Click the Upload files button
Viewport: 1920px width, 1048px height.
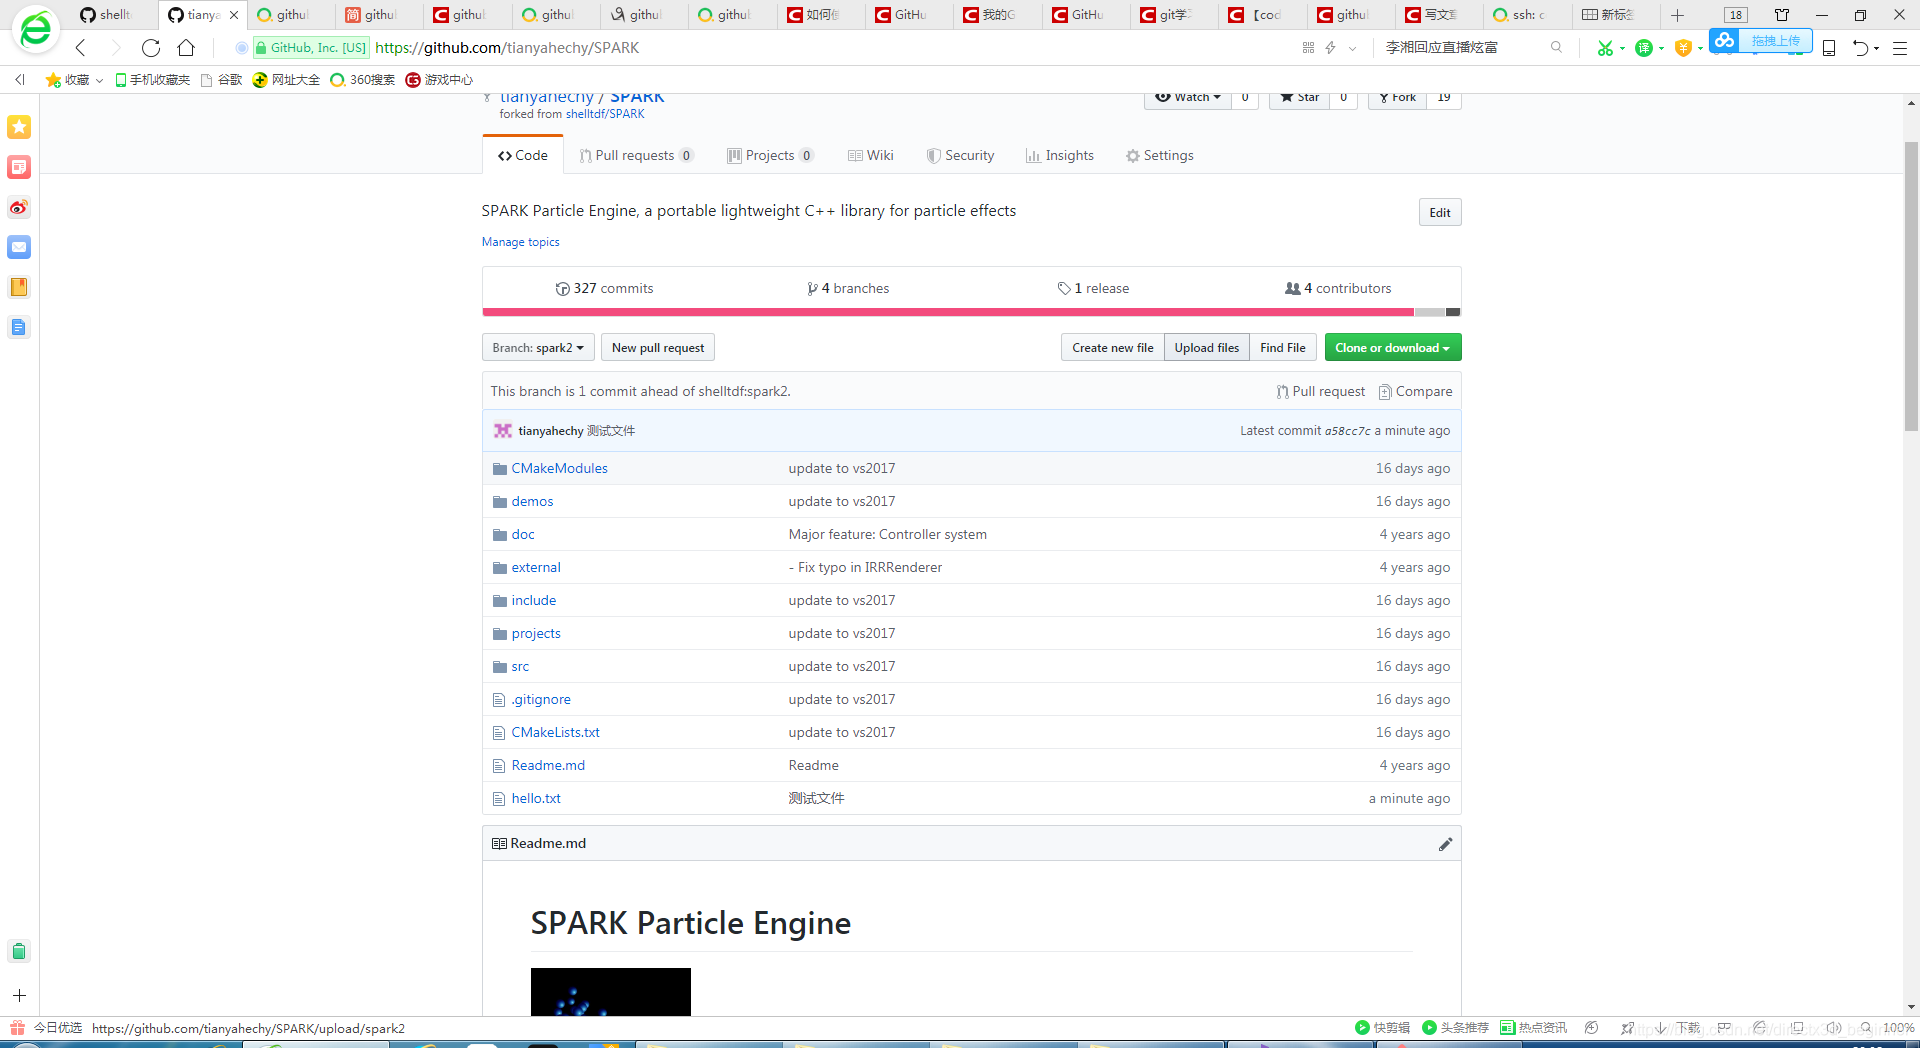tap(1206, 347)
